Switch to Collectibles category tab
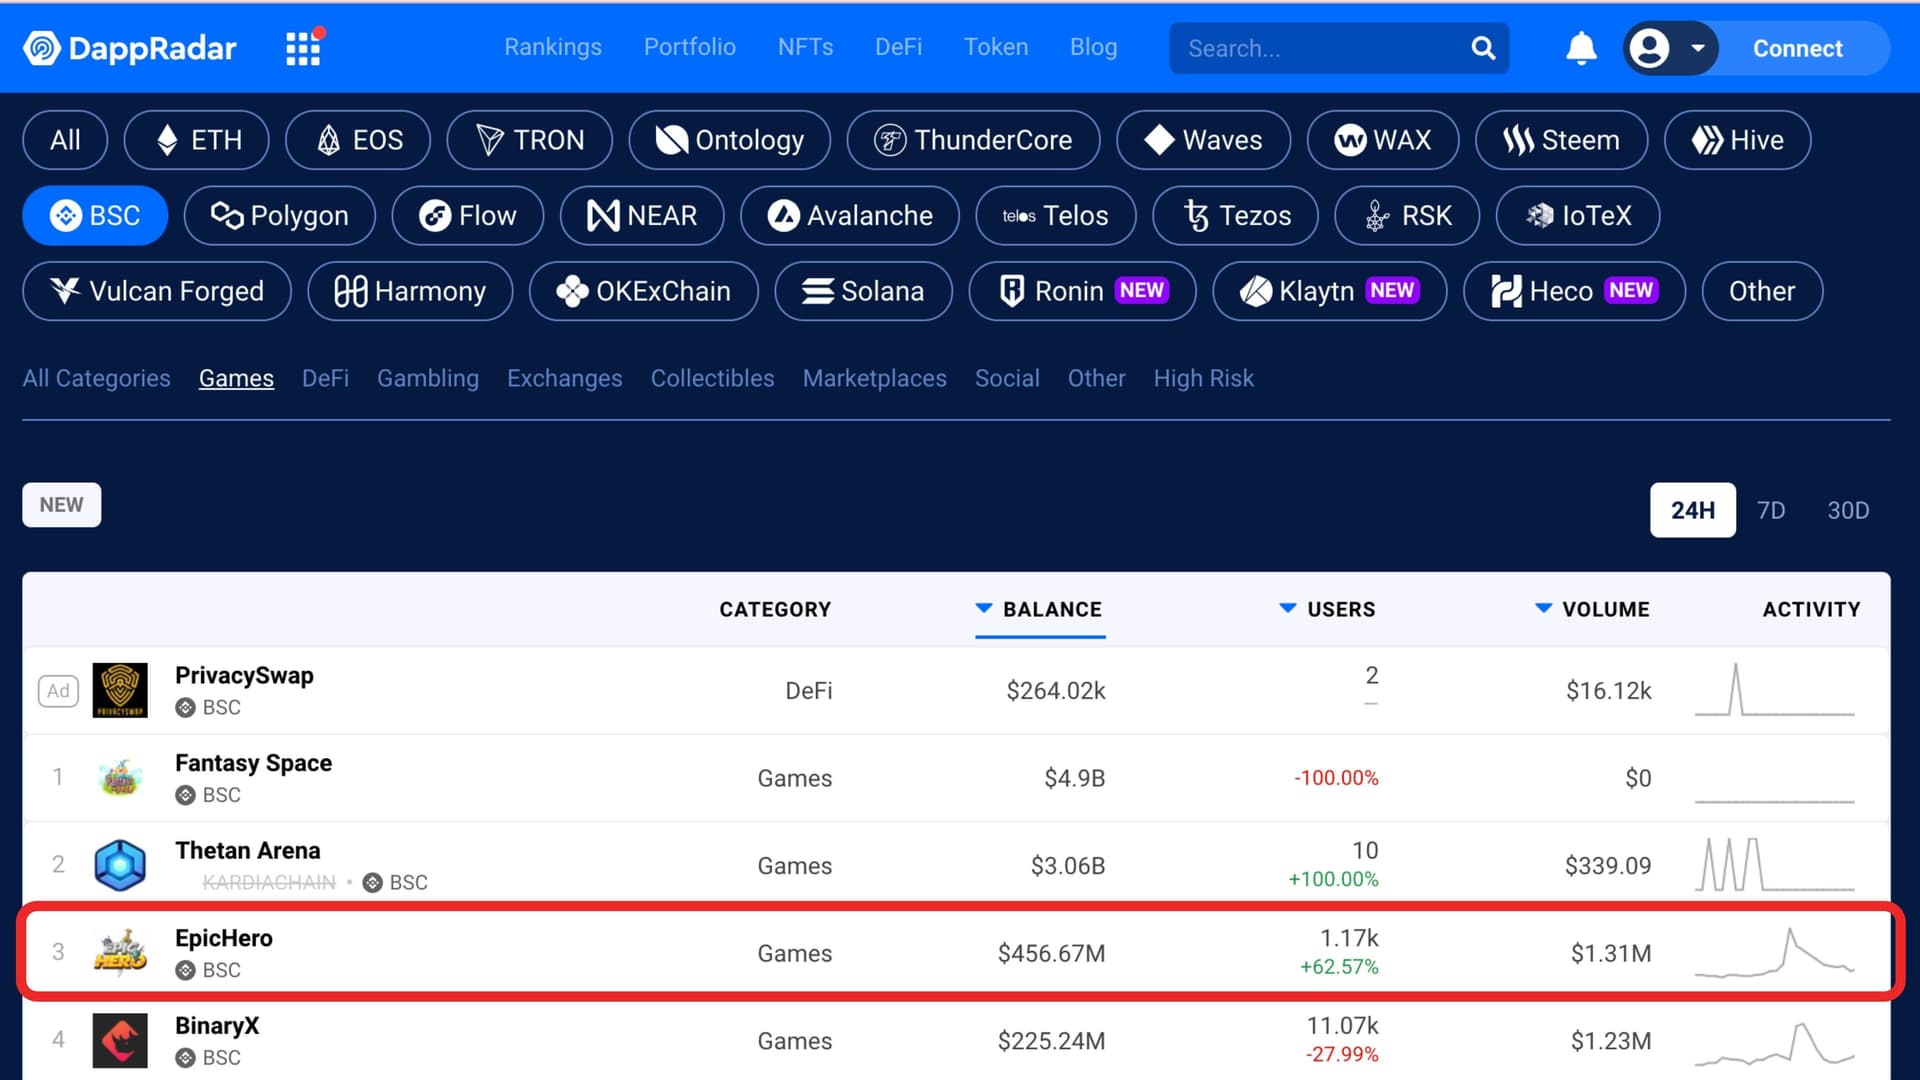This screenshot has height=1080, width=1920. pyautogui.click(x=712, y=378)
